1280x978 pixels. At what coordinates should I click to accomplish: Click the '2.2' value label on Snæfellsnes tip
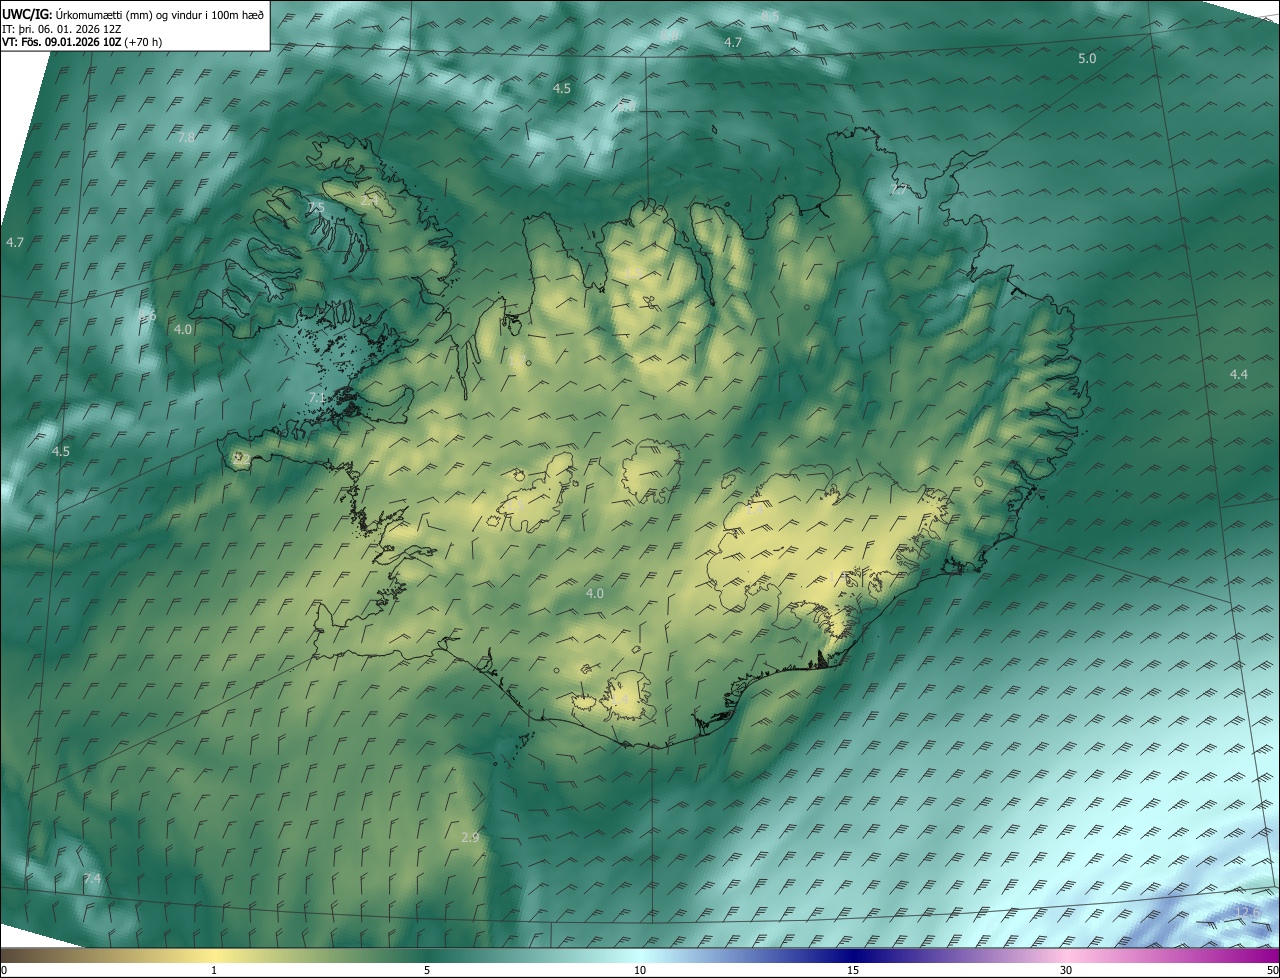240,458
